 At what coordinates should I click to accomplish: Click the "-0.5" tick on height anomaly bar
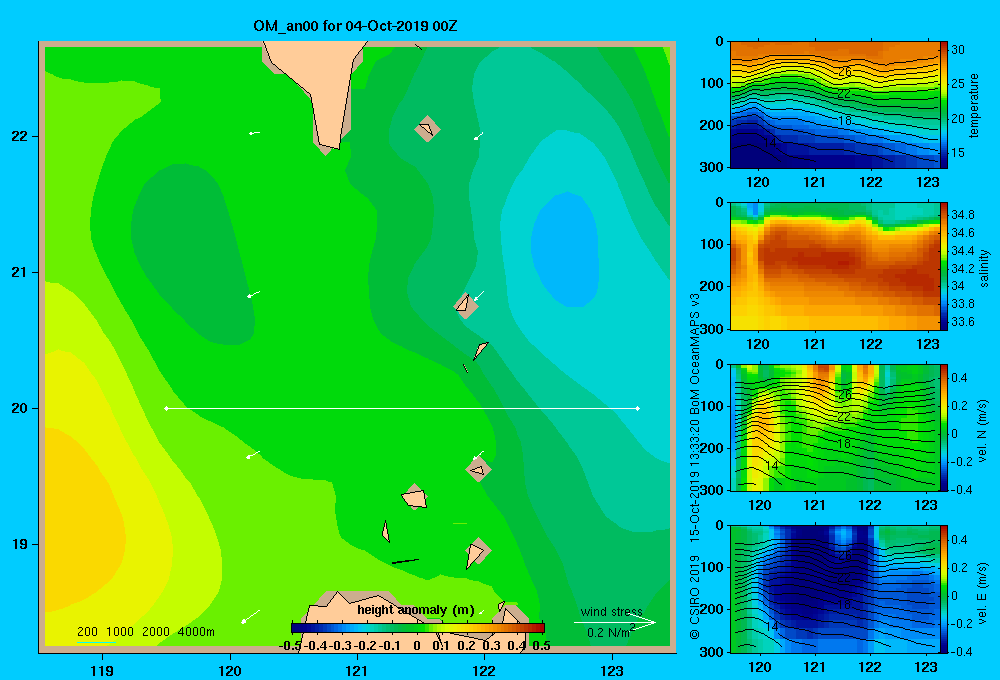tap(290, 646)
